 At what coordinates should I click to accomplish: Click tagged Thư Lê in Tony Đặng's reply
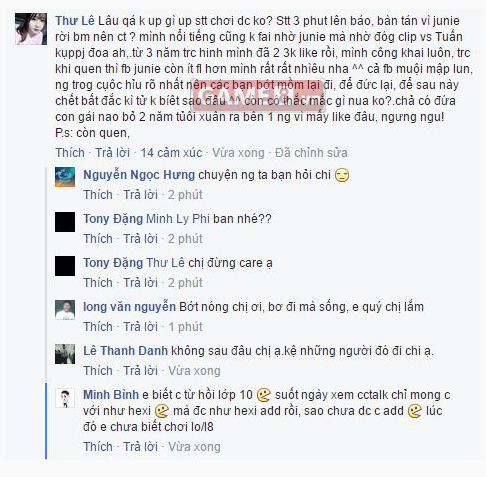pos(165,263)
